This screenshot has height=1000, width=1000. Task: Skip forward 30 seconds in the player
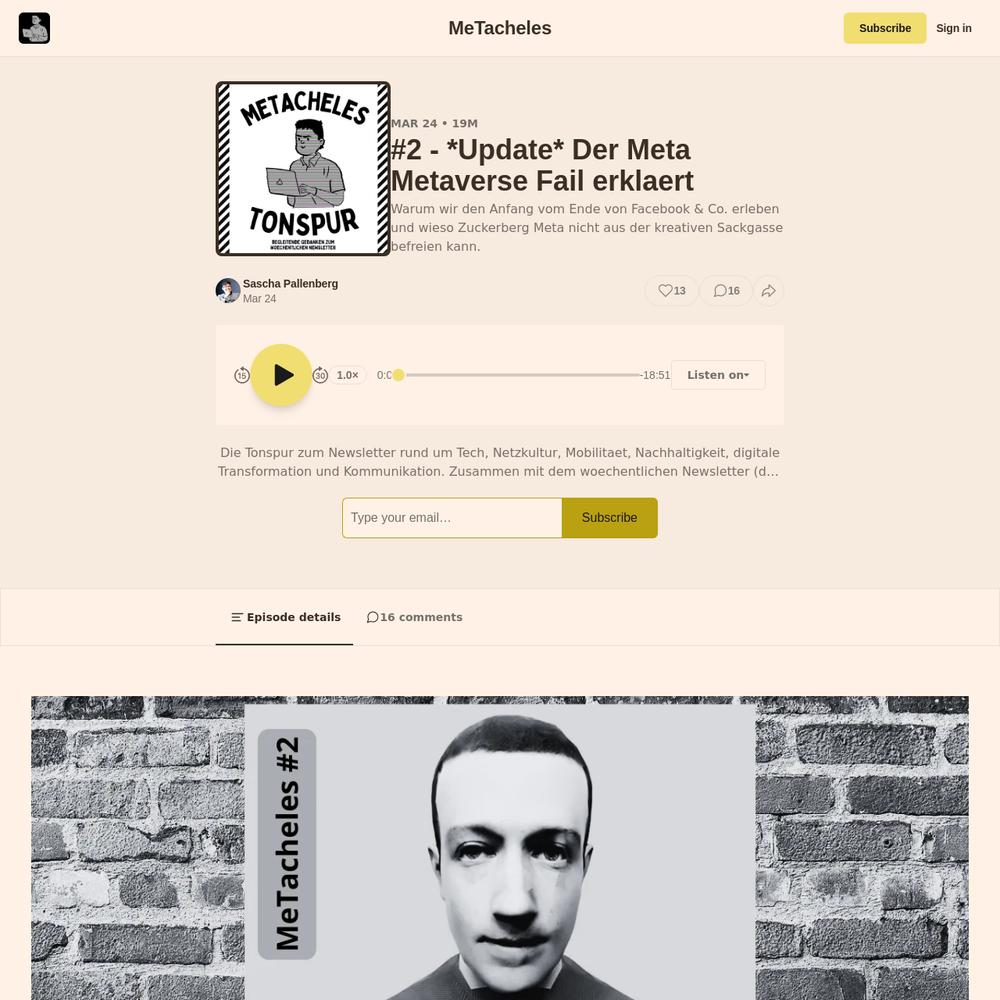[x=320, y=375]
